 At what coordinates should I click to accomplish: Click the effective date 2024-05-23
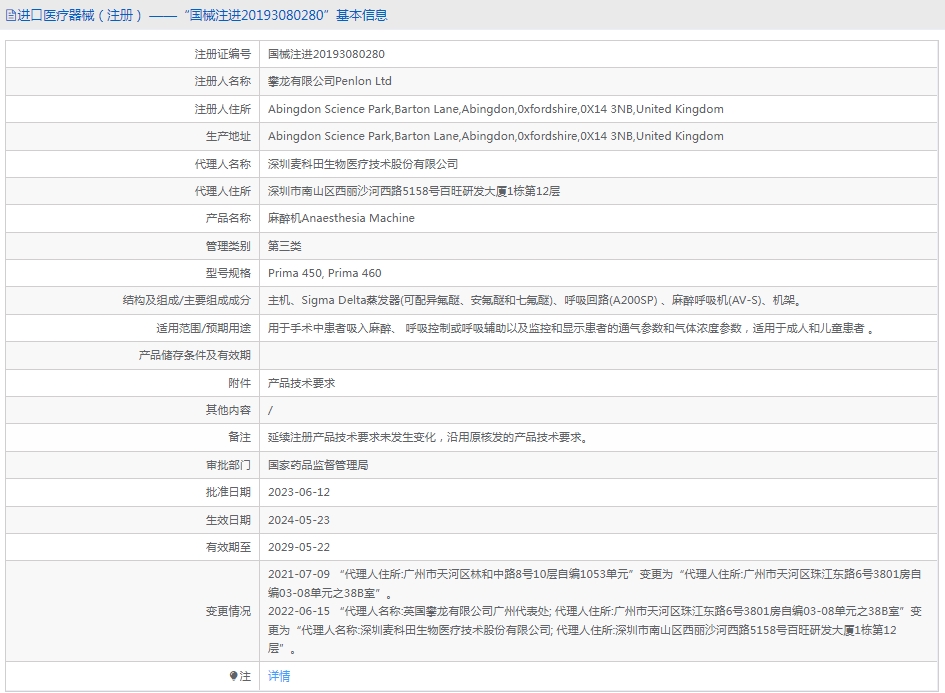click(298, 520)
